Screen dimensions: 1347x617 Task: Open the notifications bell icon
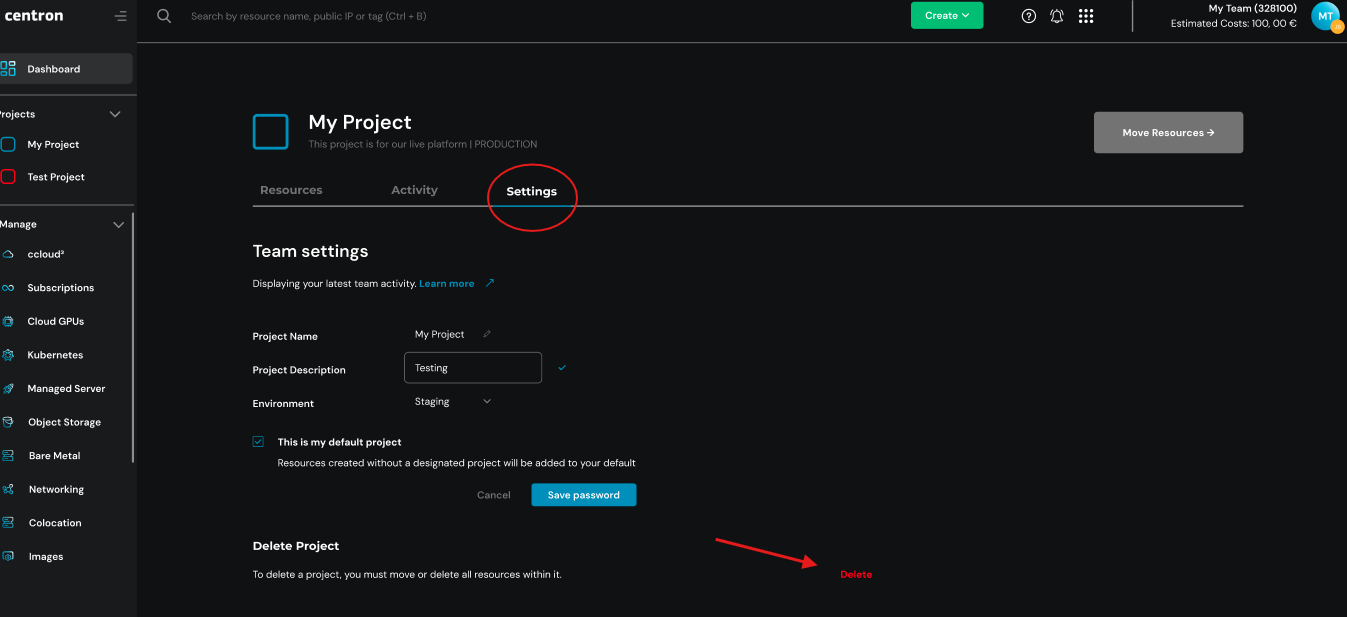coord(1057,16)
